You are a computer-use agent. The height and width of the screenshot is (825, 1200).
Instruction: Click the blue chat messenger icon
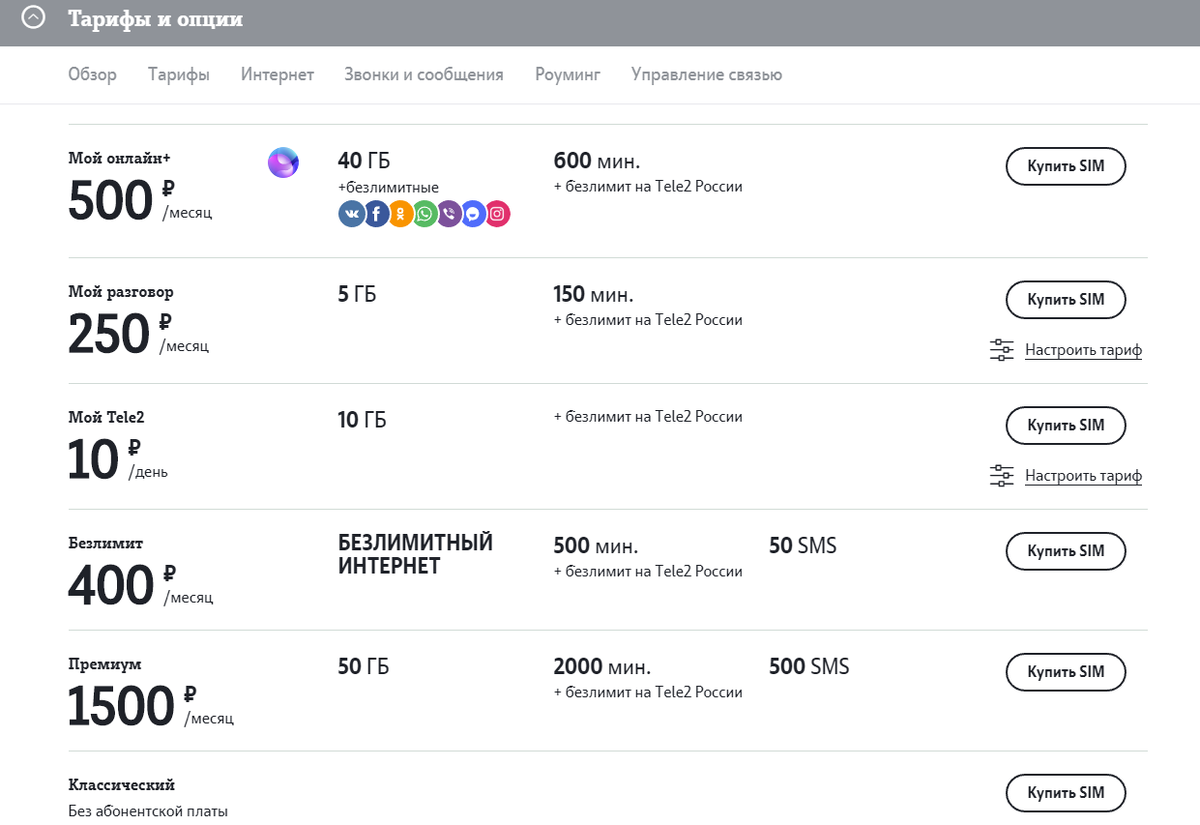point(473,213)
